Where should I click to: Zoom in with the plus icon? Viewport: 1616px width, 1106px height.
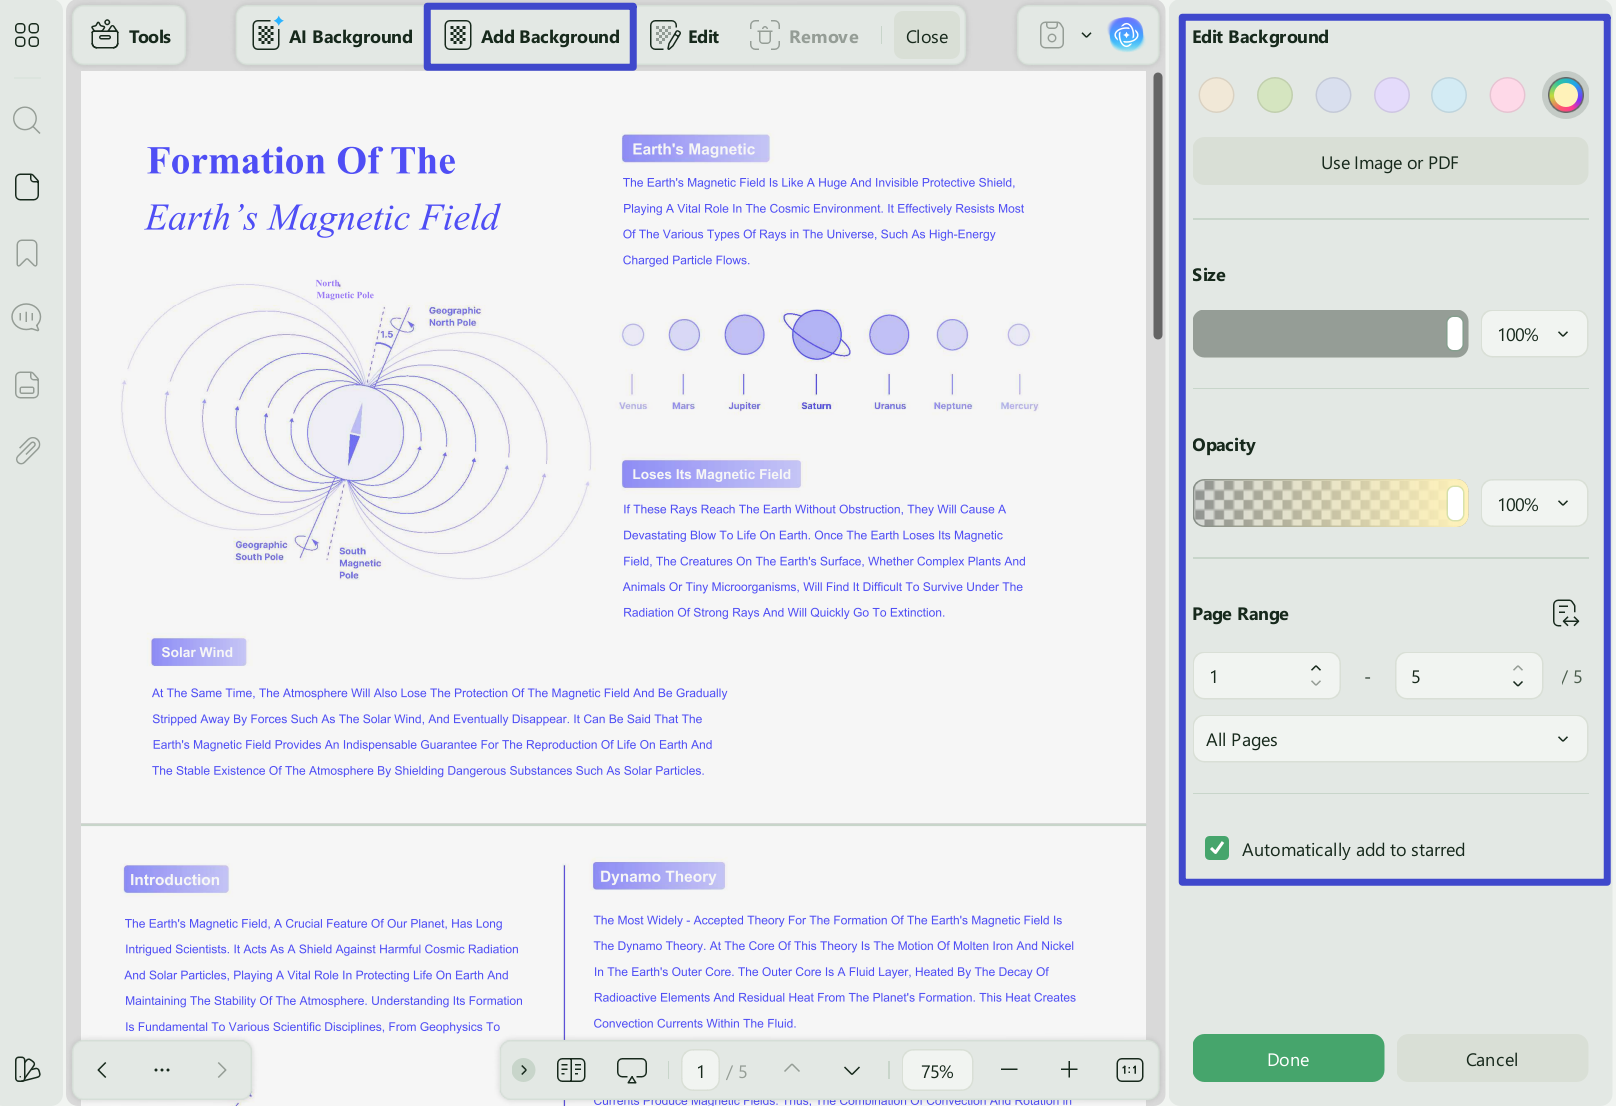[x=1069, y=1070]
